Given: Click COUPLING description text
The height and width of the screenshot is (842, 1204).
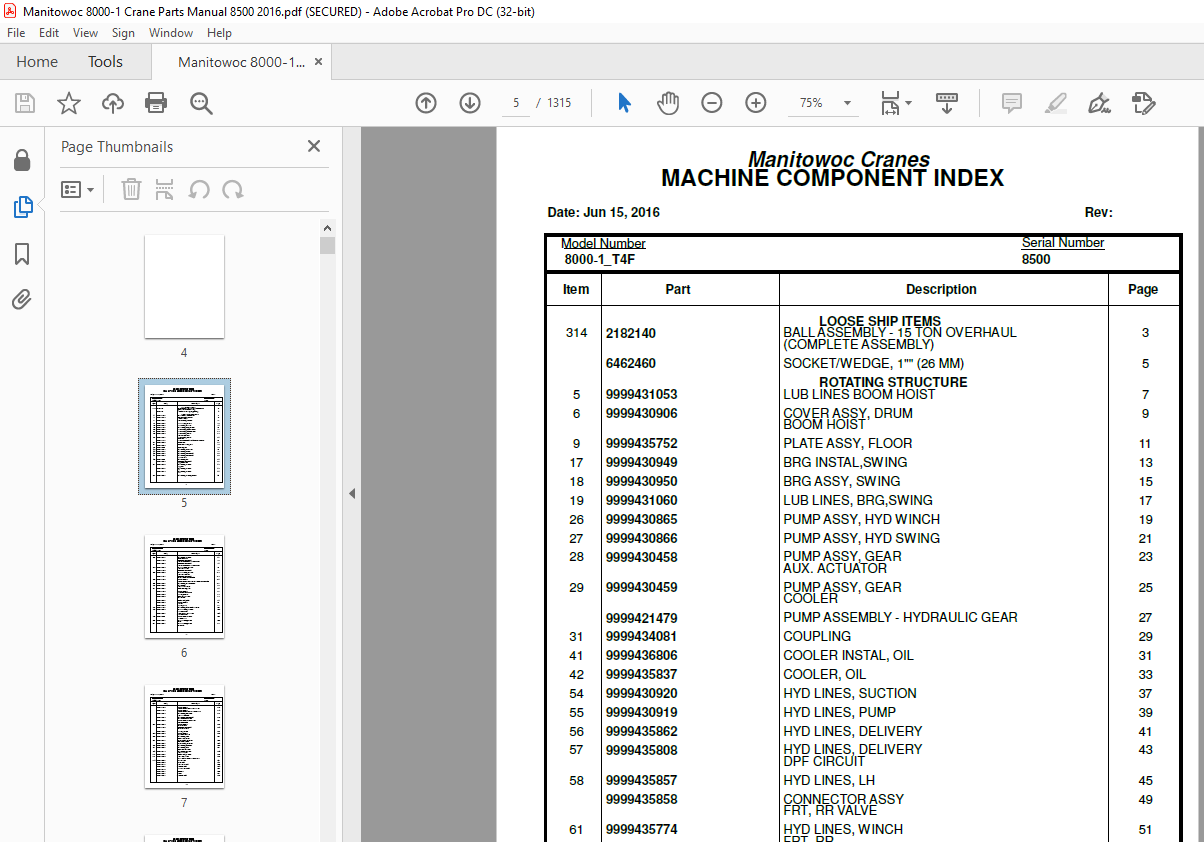Looking at the screenshot, I should point(817,636).
